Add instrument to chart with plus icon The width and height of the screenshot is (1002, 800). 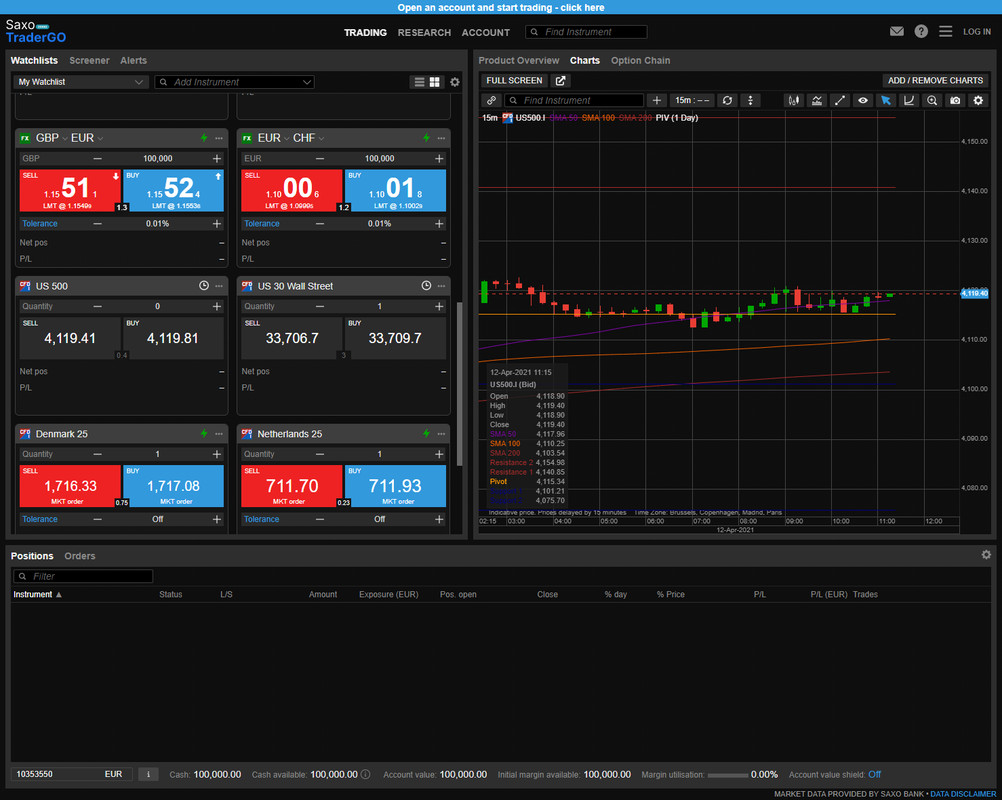(656, 100)
